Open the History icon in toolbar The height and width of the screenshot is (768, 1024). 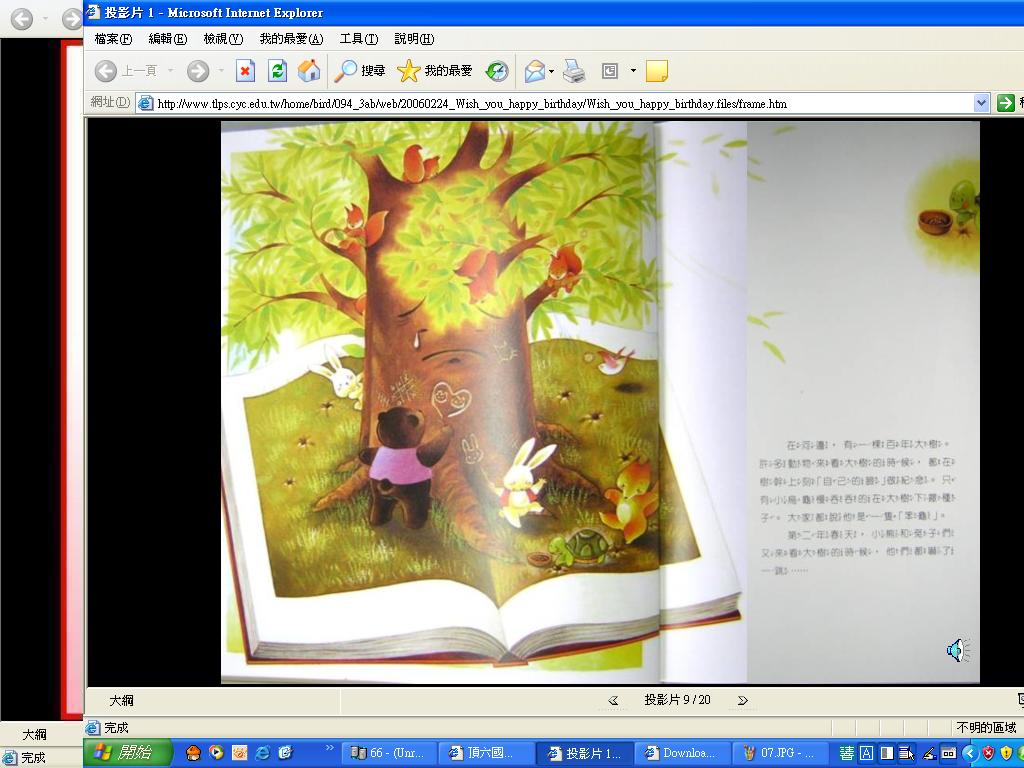pos(497,71)
